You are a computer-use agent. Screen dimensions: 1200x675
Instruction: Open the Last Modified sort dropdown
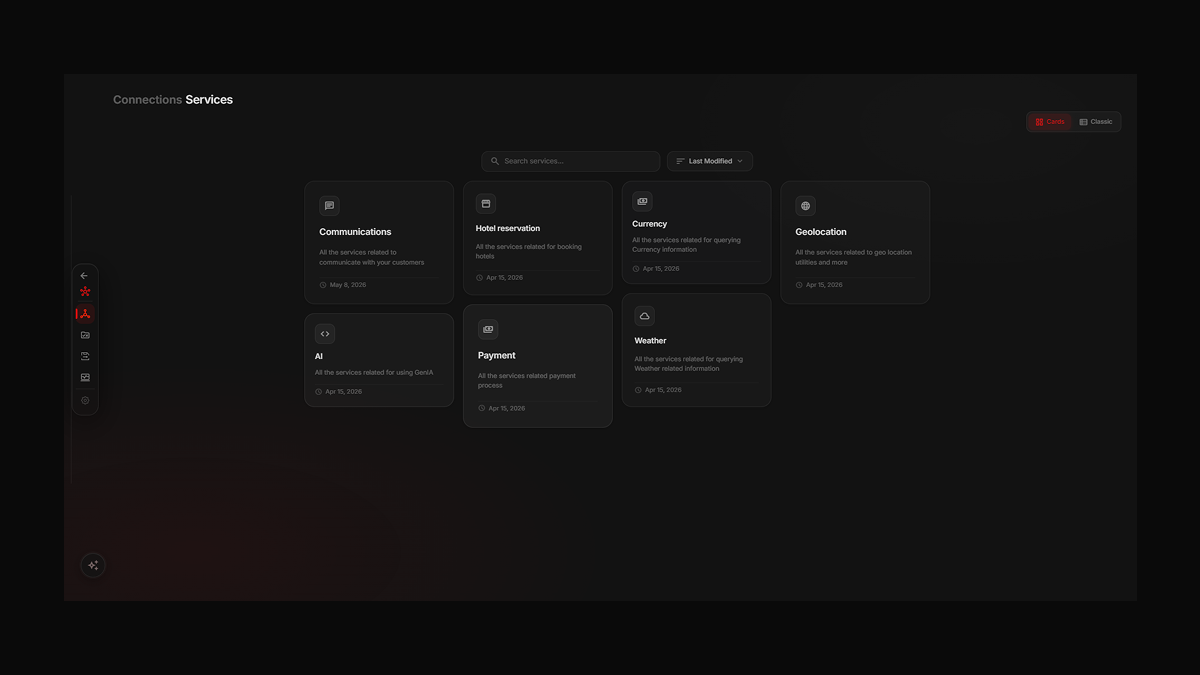(710, 161)
